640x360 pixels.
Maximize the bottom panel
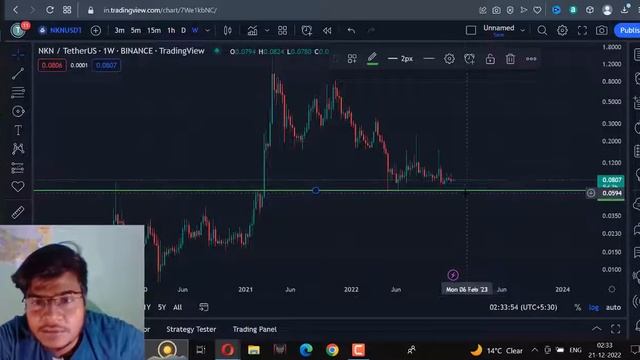pyautogui.click(x=616, y=329)
